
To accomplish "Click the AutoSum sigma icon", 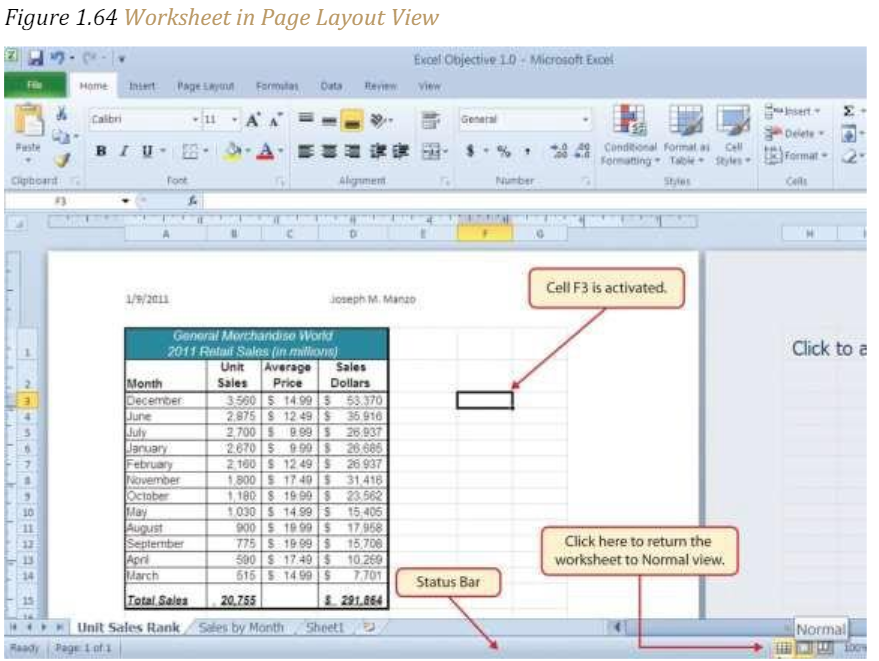I will [849, 111].
